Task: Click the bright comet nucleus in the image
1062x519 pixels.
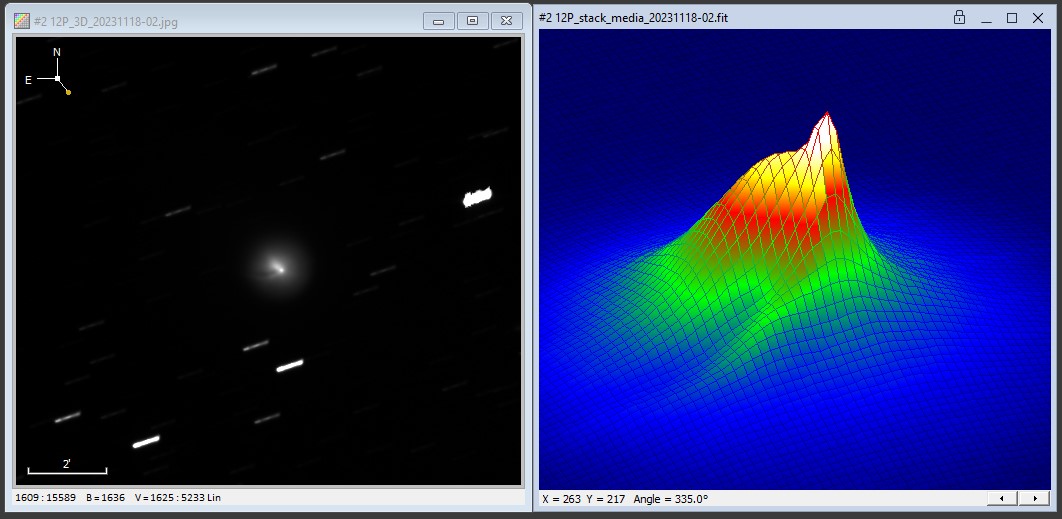Action: pyautogui.click(x=280, y=268)
